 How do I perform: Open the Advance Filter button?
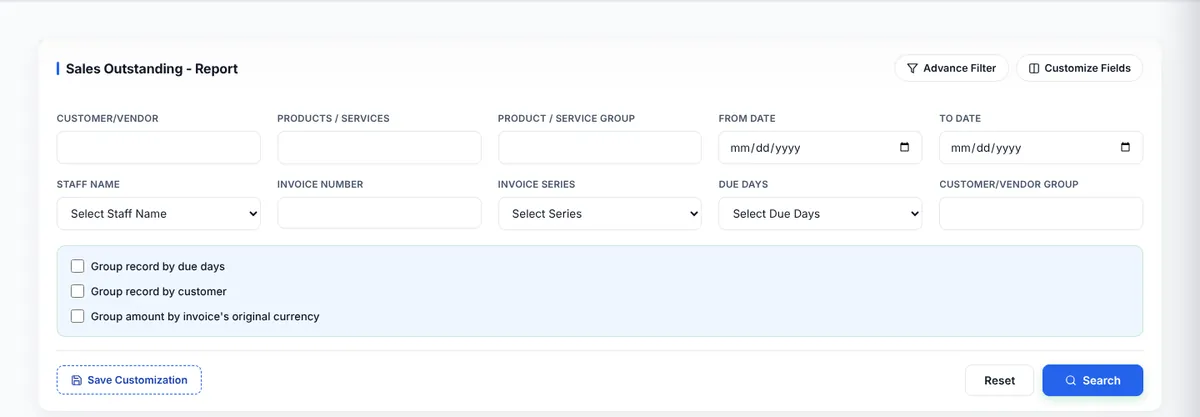pyautogui.click(x=951, y=68)
